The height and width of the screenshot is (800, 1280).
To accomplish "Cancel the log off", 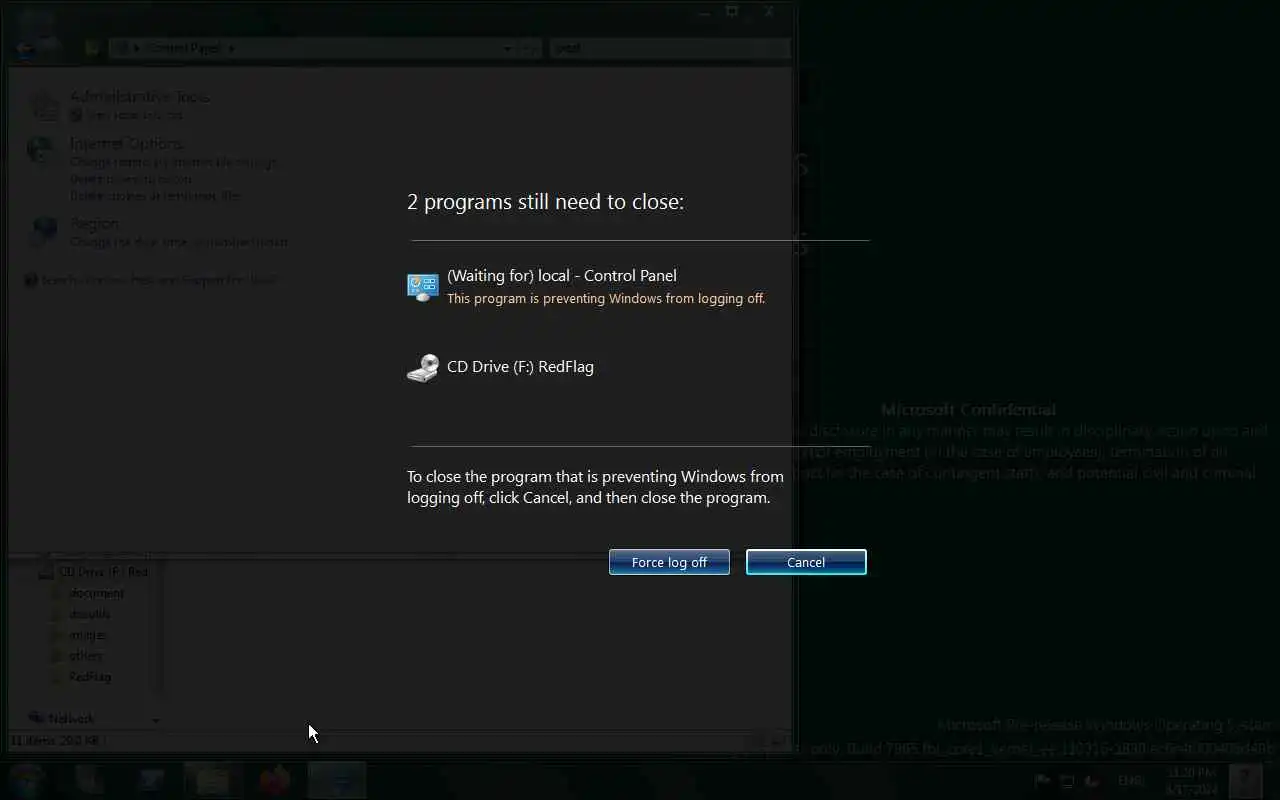I will pyautogui.click(x=806, y=562).
